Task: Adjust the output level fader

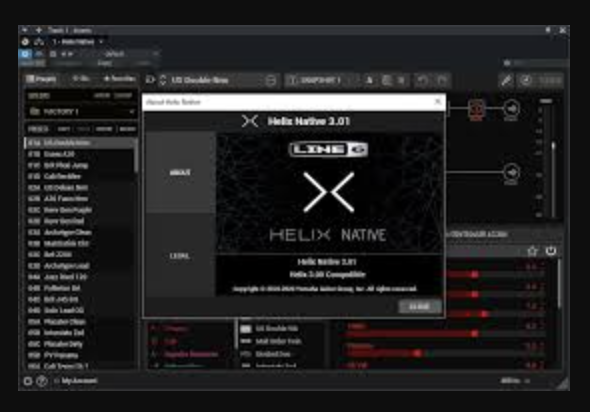Action: click(x=553, y=145)
